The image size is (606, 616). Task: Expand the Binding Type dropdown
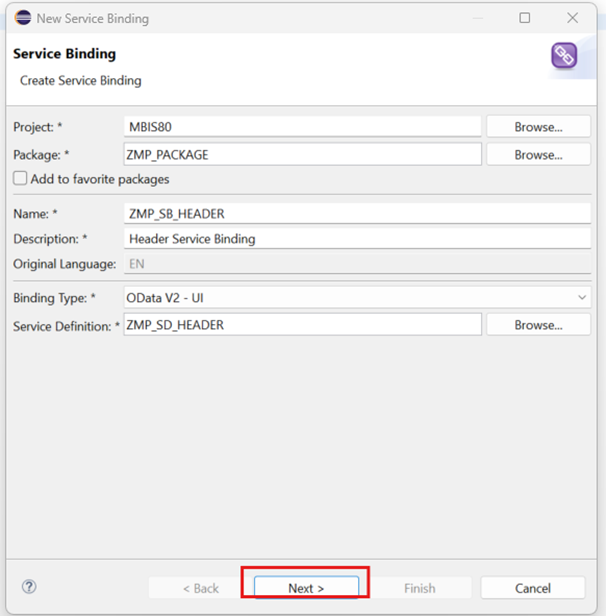tap(582, 298)
